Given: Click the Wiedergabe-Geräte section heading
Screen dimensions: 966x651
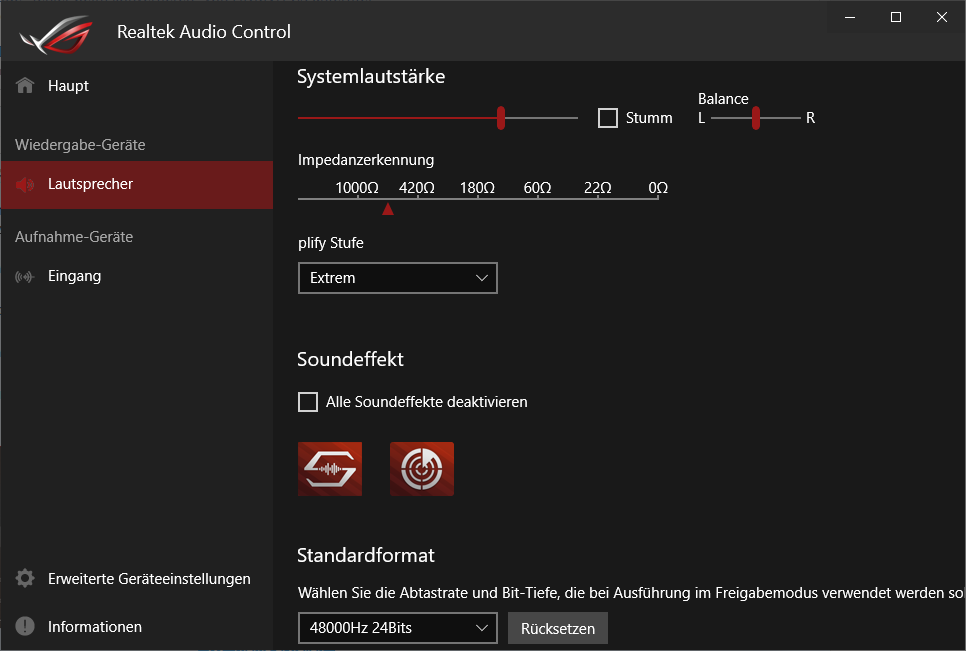Looking at the screenshot, I should [x=80, y=145].
